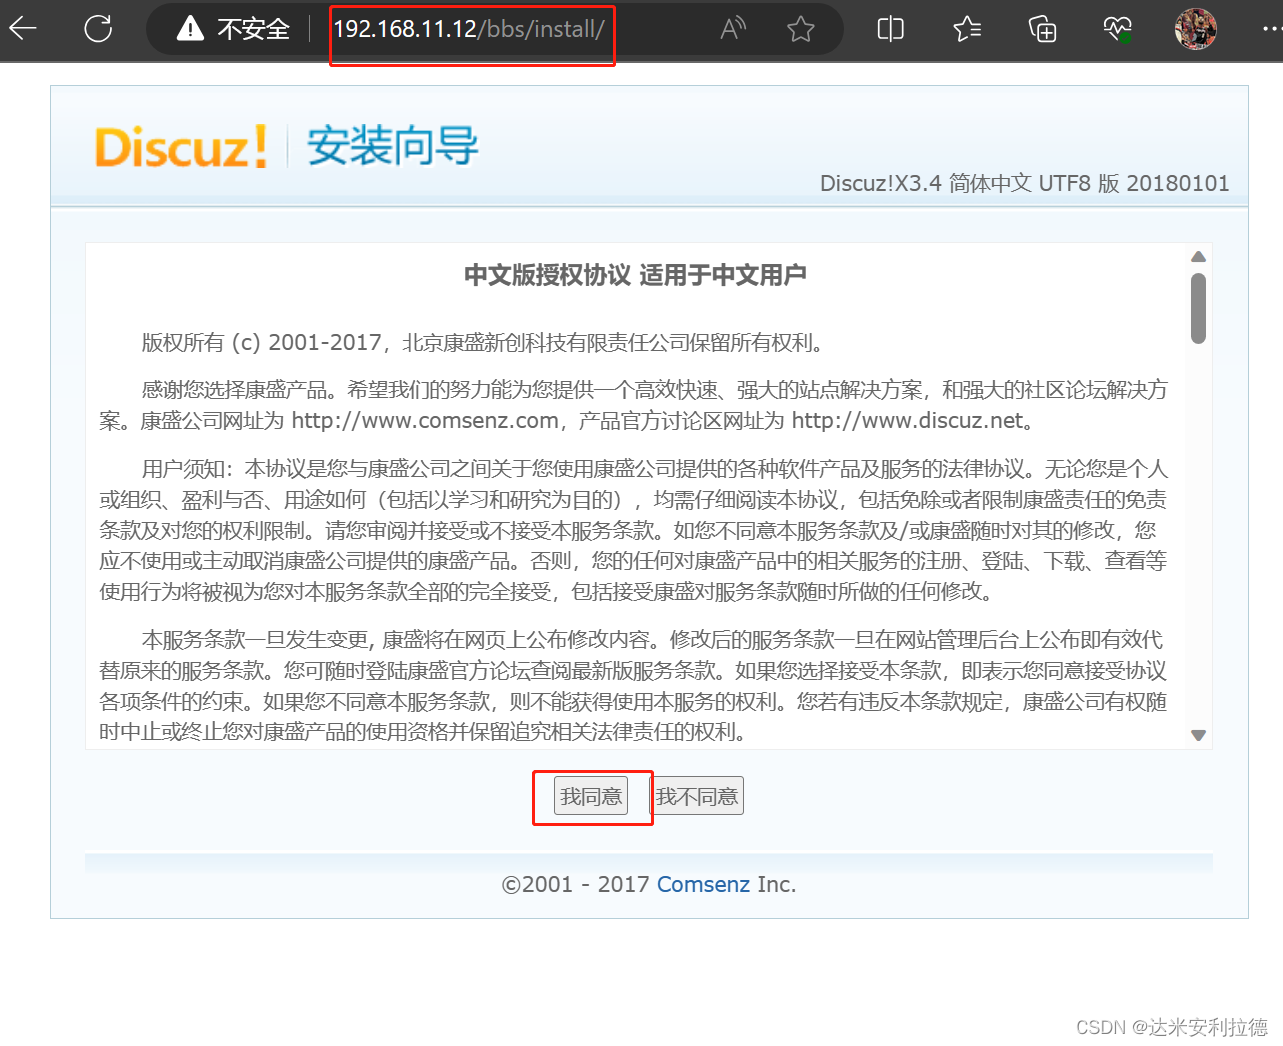Open the user profile avatar
Screen dimensions: 1283x1046
(x=1195, y=29)
